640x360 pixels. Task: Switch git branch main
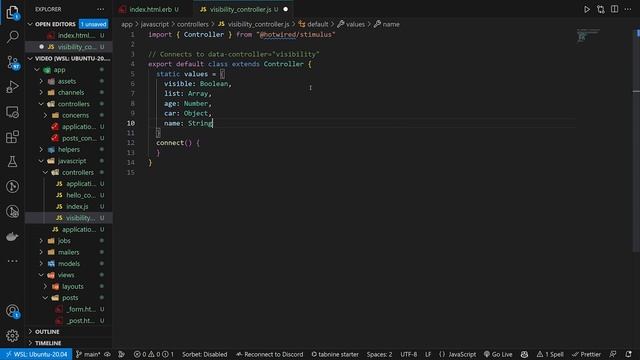(x=88, y=354)
